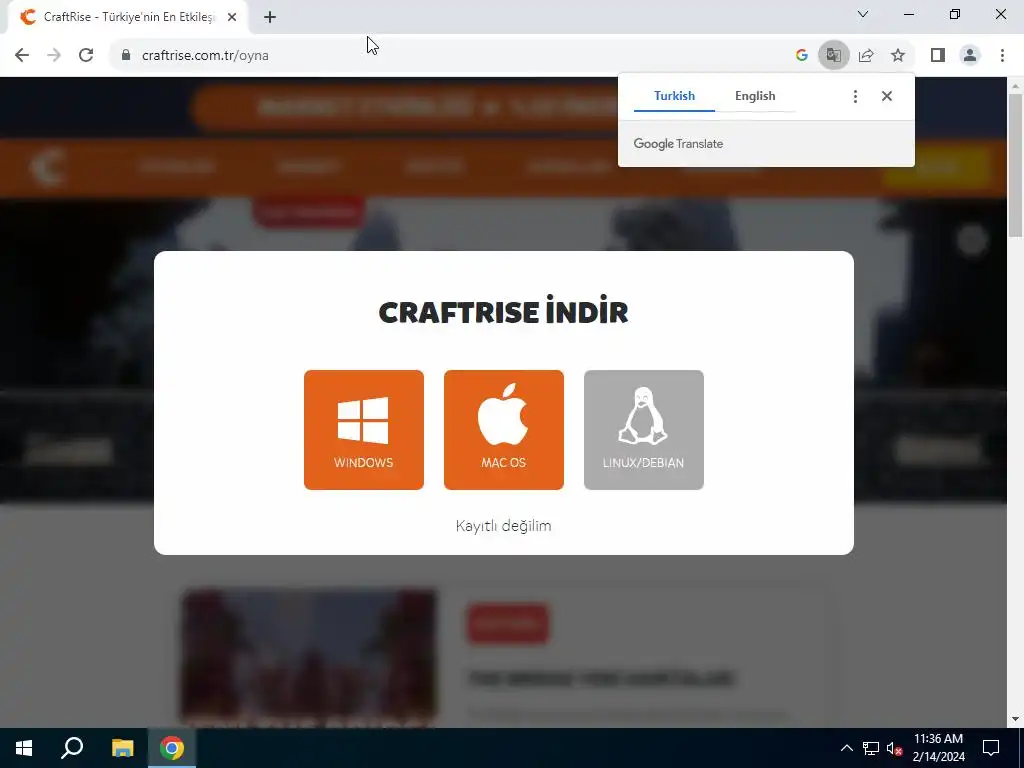Select the CraftRise browser tab
This screenshot has width=1024, height=768.
tap(128, 18)
